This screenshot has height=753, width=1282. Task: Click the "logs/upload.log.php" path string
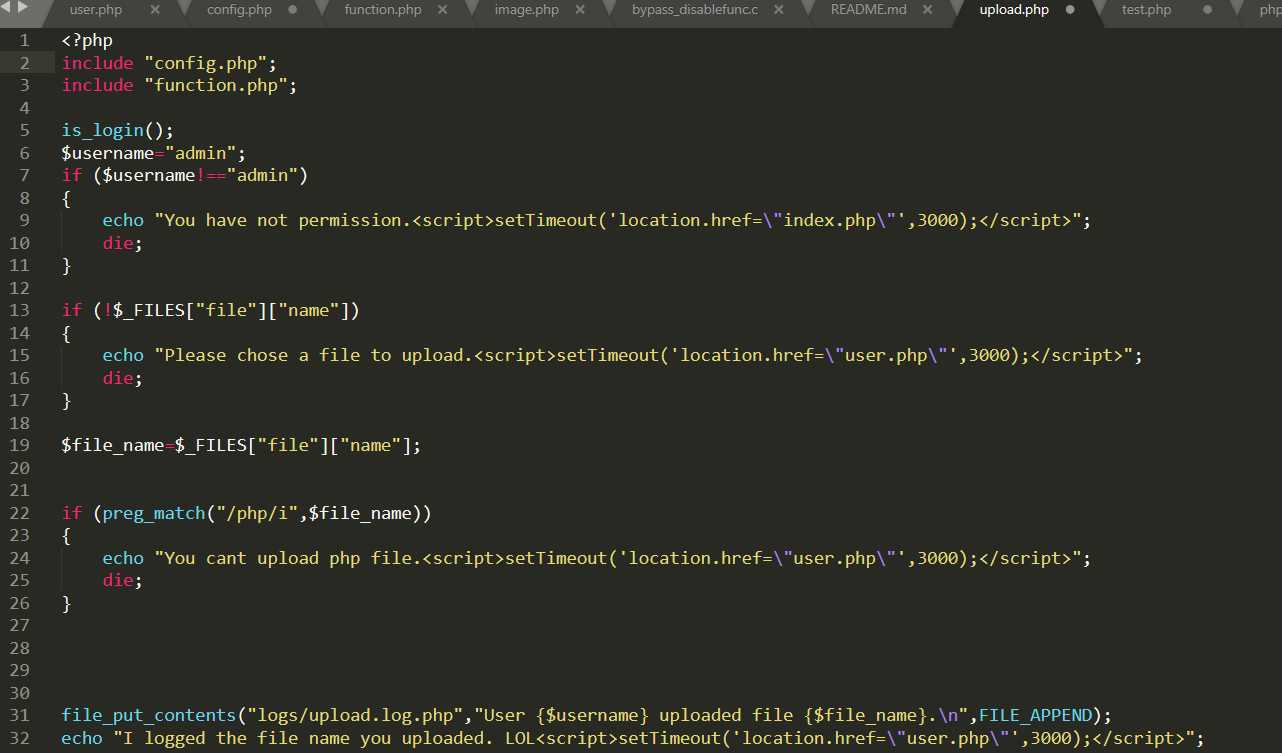354,715
